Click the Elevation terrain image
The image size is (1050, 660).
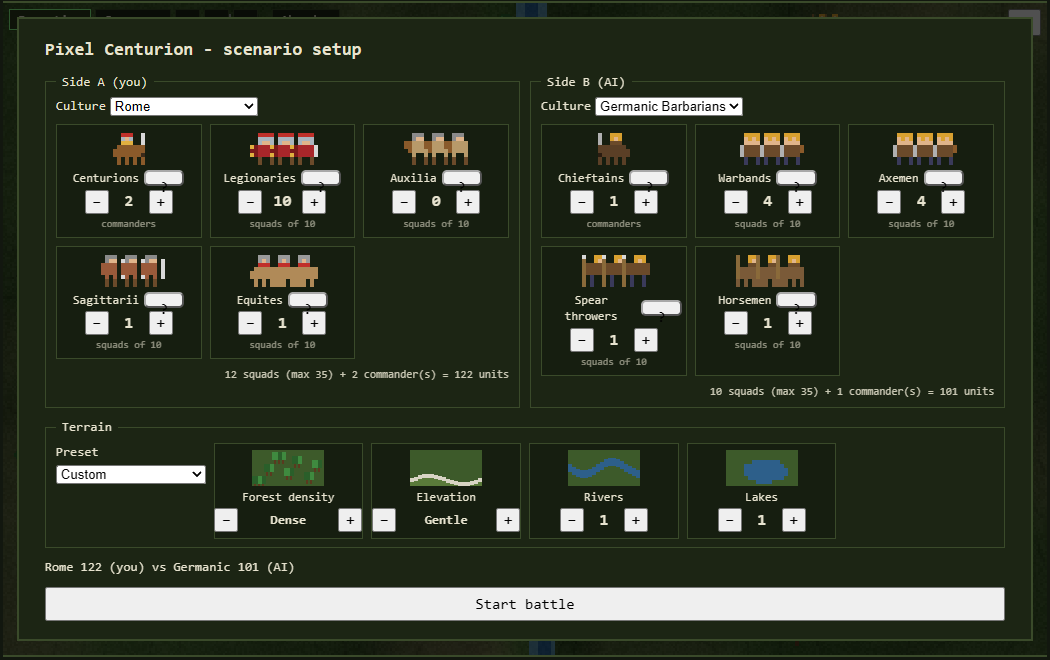[x=446, y=468]
